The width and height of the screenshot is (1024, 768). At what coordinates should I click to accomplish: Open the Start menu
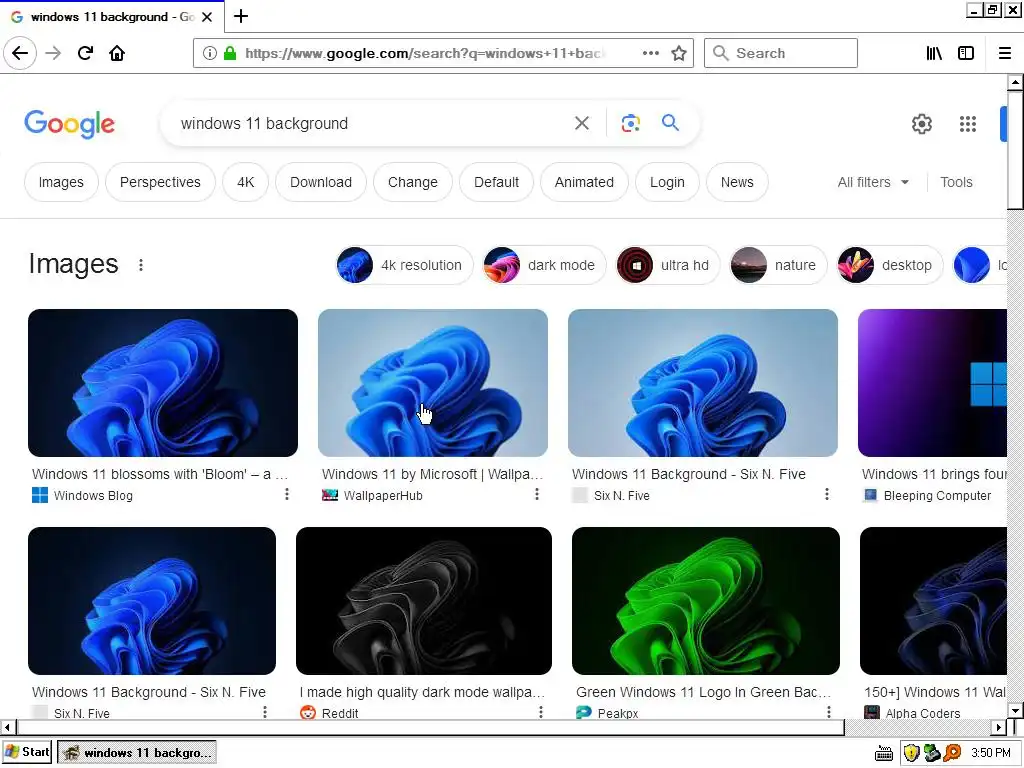pos(27,752)
